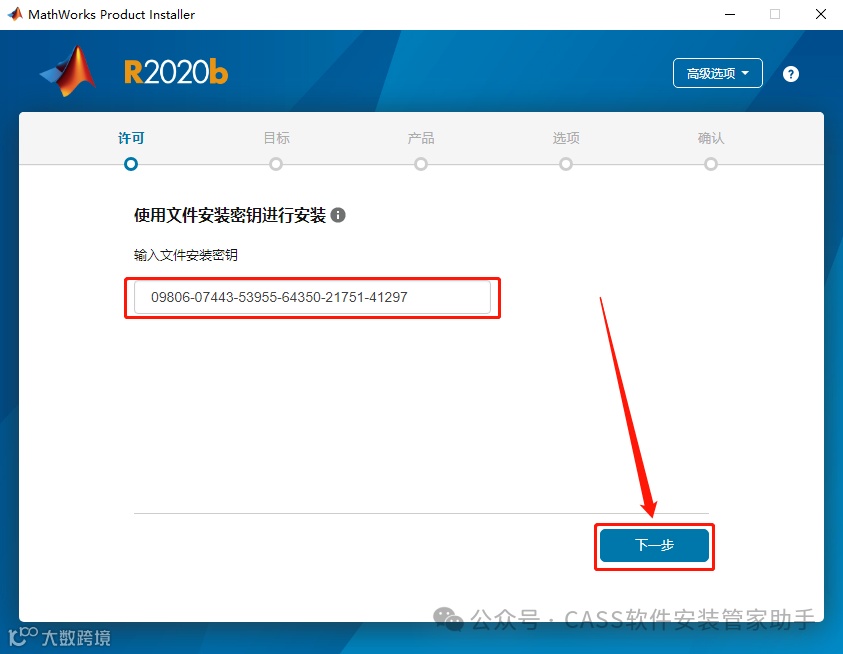Click the 选项 step circle marker
843x654 pixels.
coord(566,164)
